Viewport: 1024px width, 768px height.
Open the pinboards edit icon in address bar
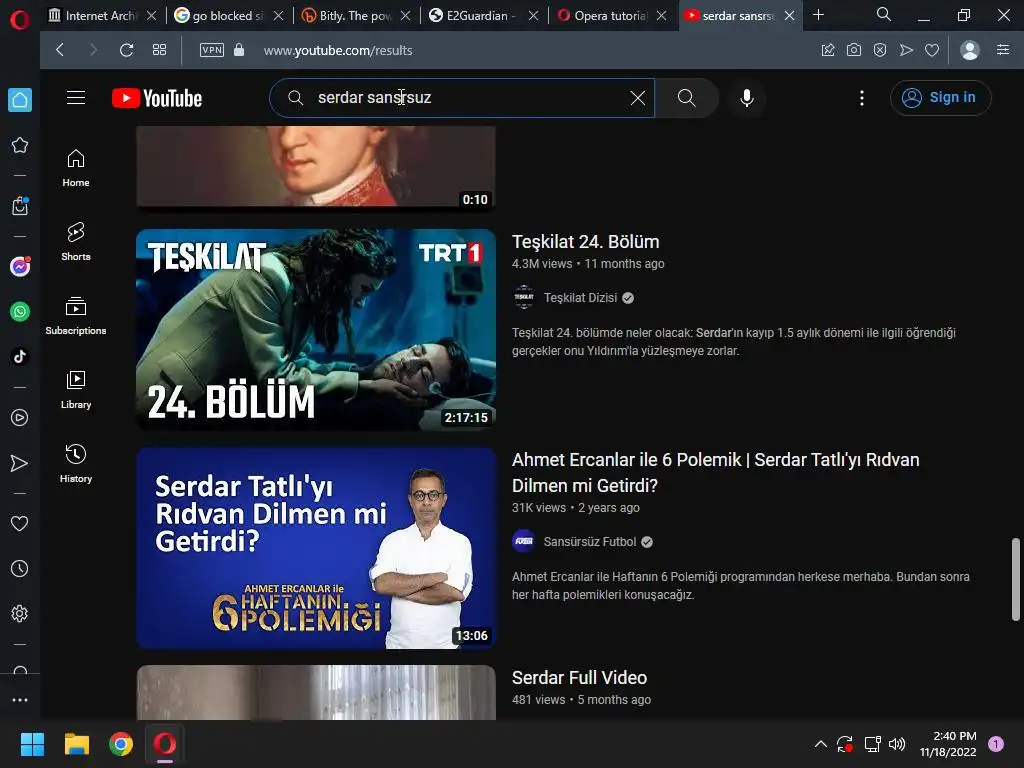[827, 50]
